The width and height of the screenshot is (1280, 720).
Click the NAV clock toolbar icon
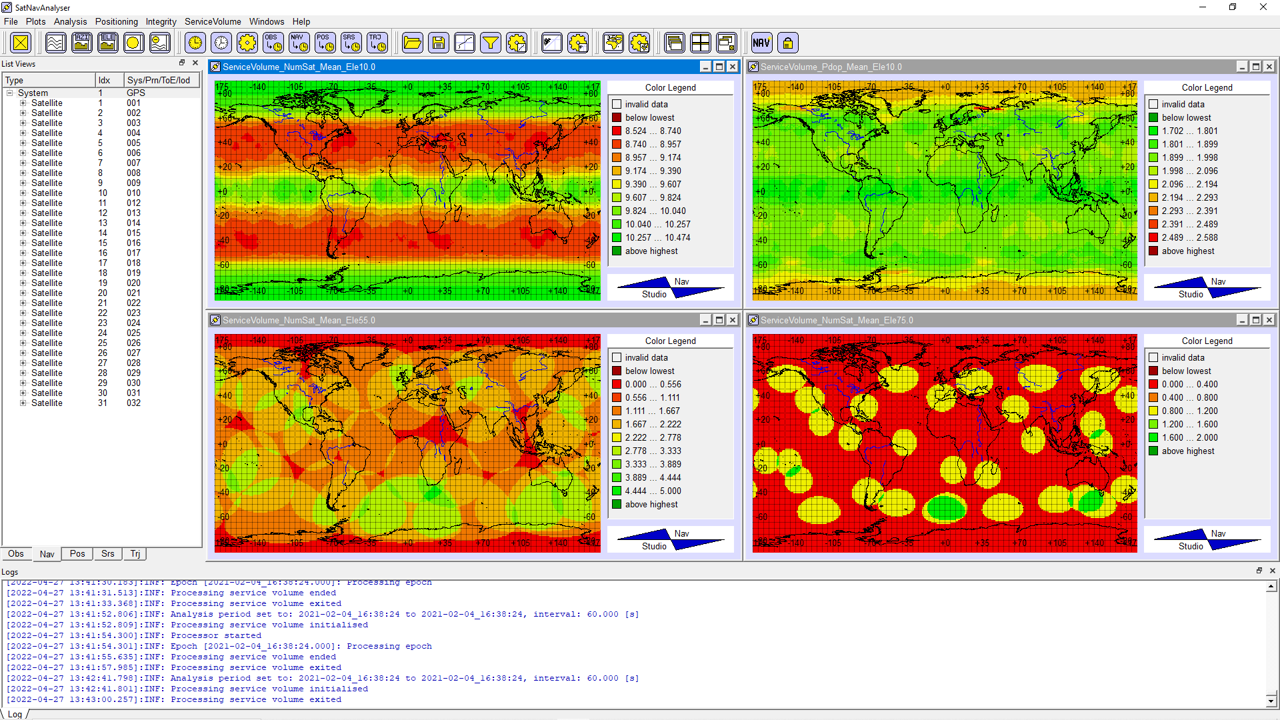coord(298,42)
